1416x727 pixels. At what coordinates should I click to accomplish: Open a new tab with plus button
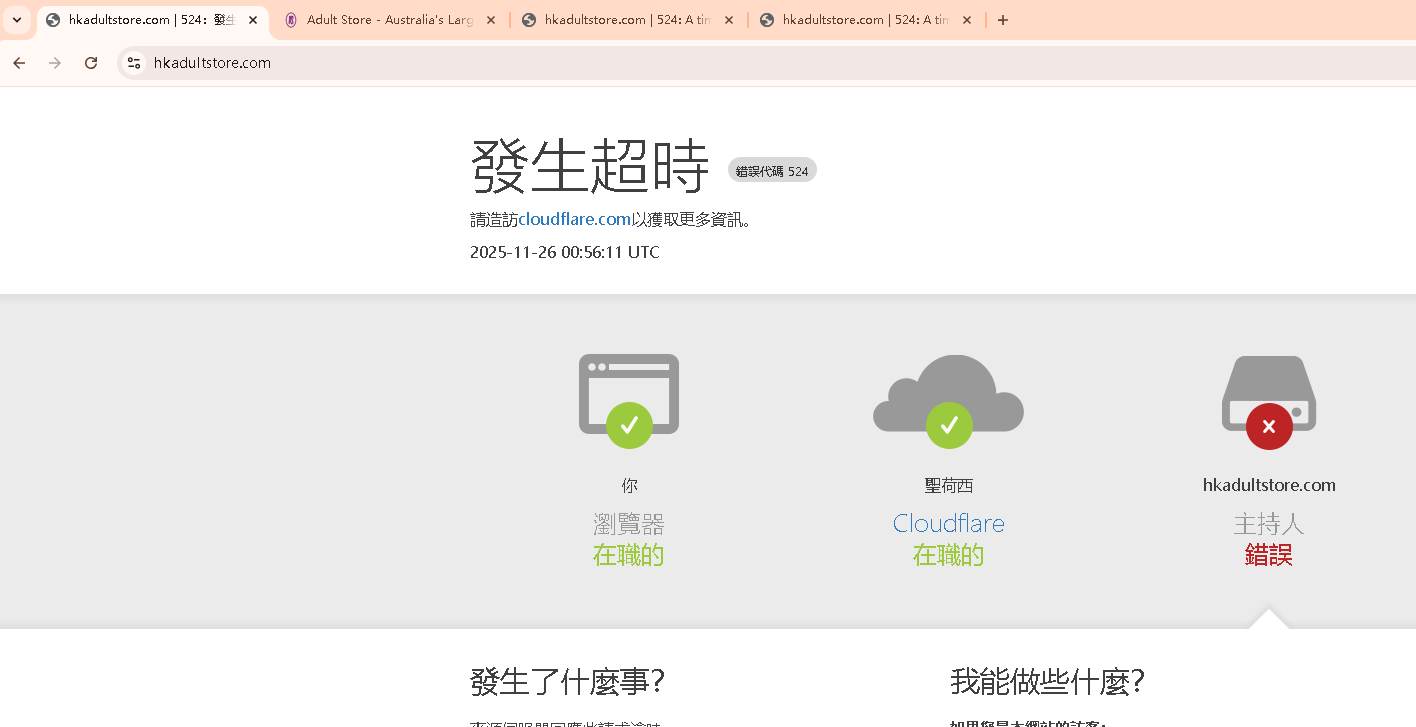[1003, 20]
